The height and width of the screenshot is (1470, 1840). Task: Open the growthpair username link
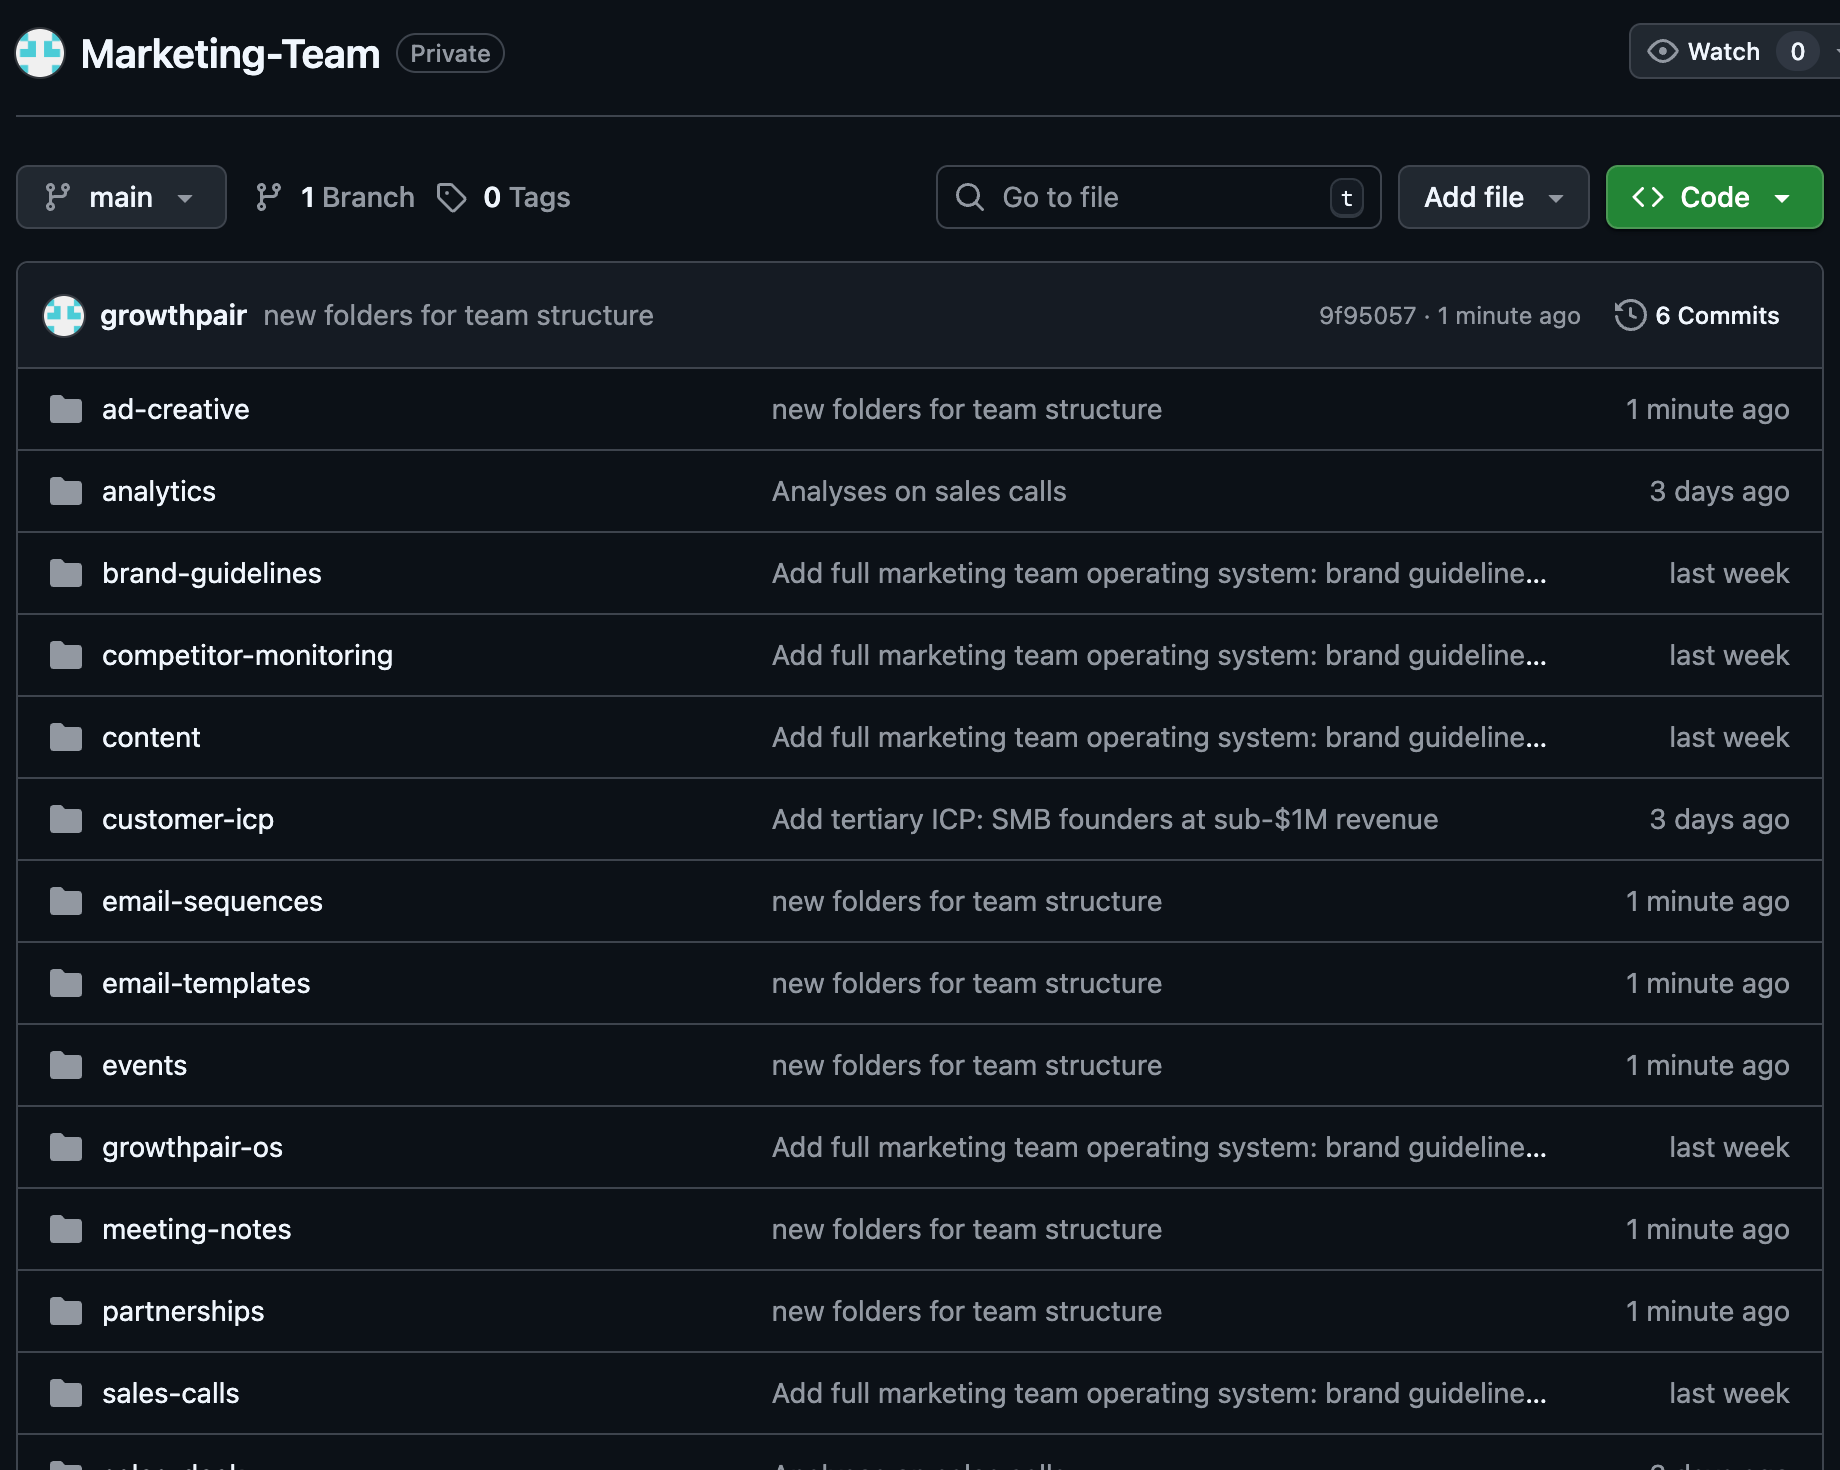pos(173,315)
